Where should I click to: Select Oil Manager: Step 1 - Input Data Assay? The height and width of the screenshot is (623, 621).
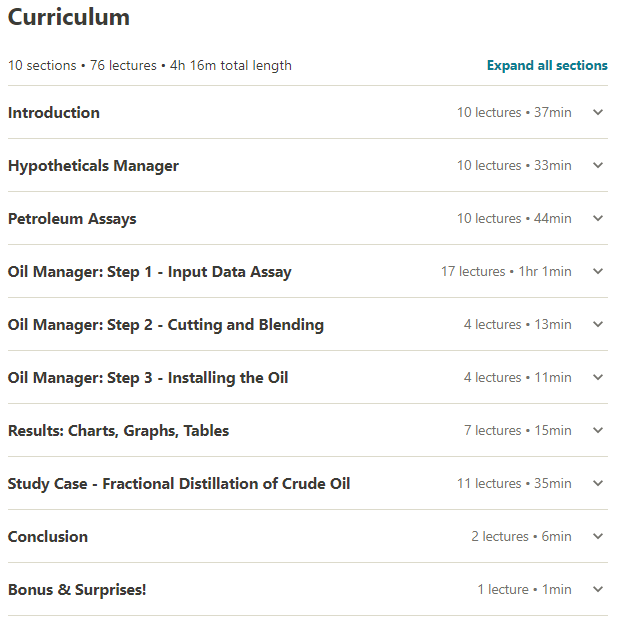149,272
